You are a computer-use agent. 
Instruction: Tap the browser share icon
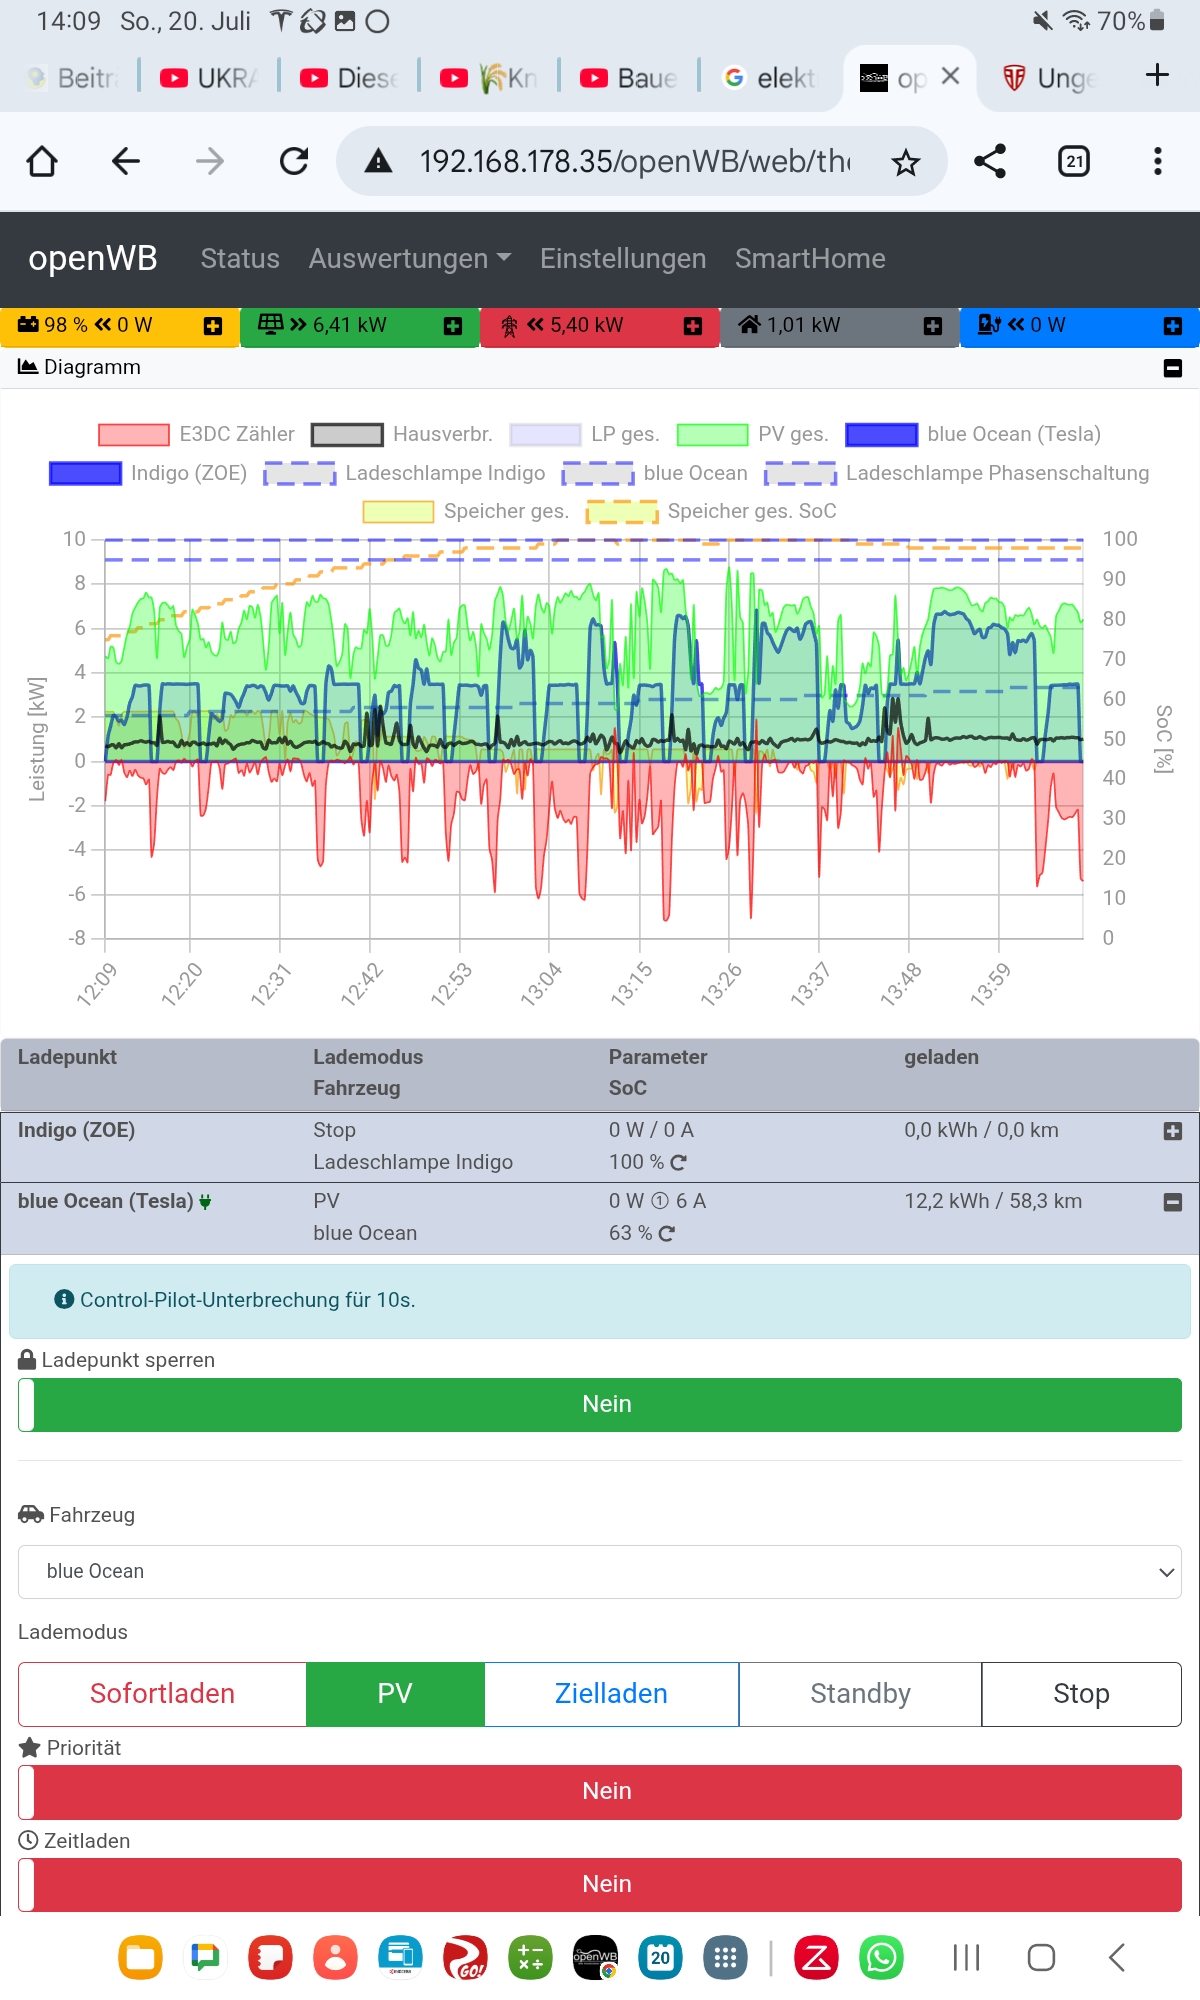click(x=989, y=161)
